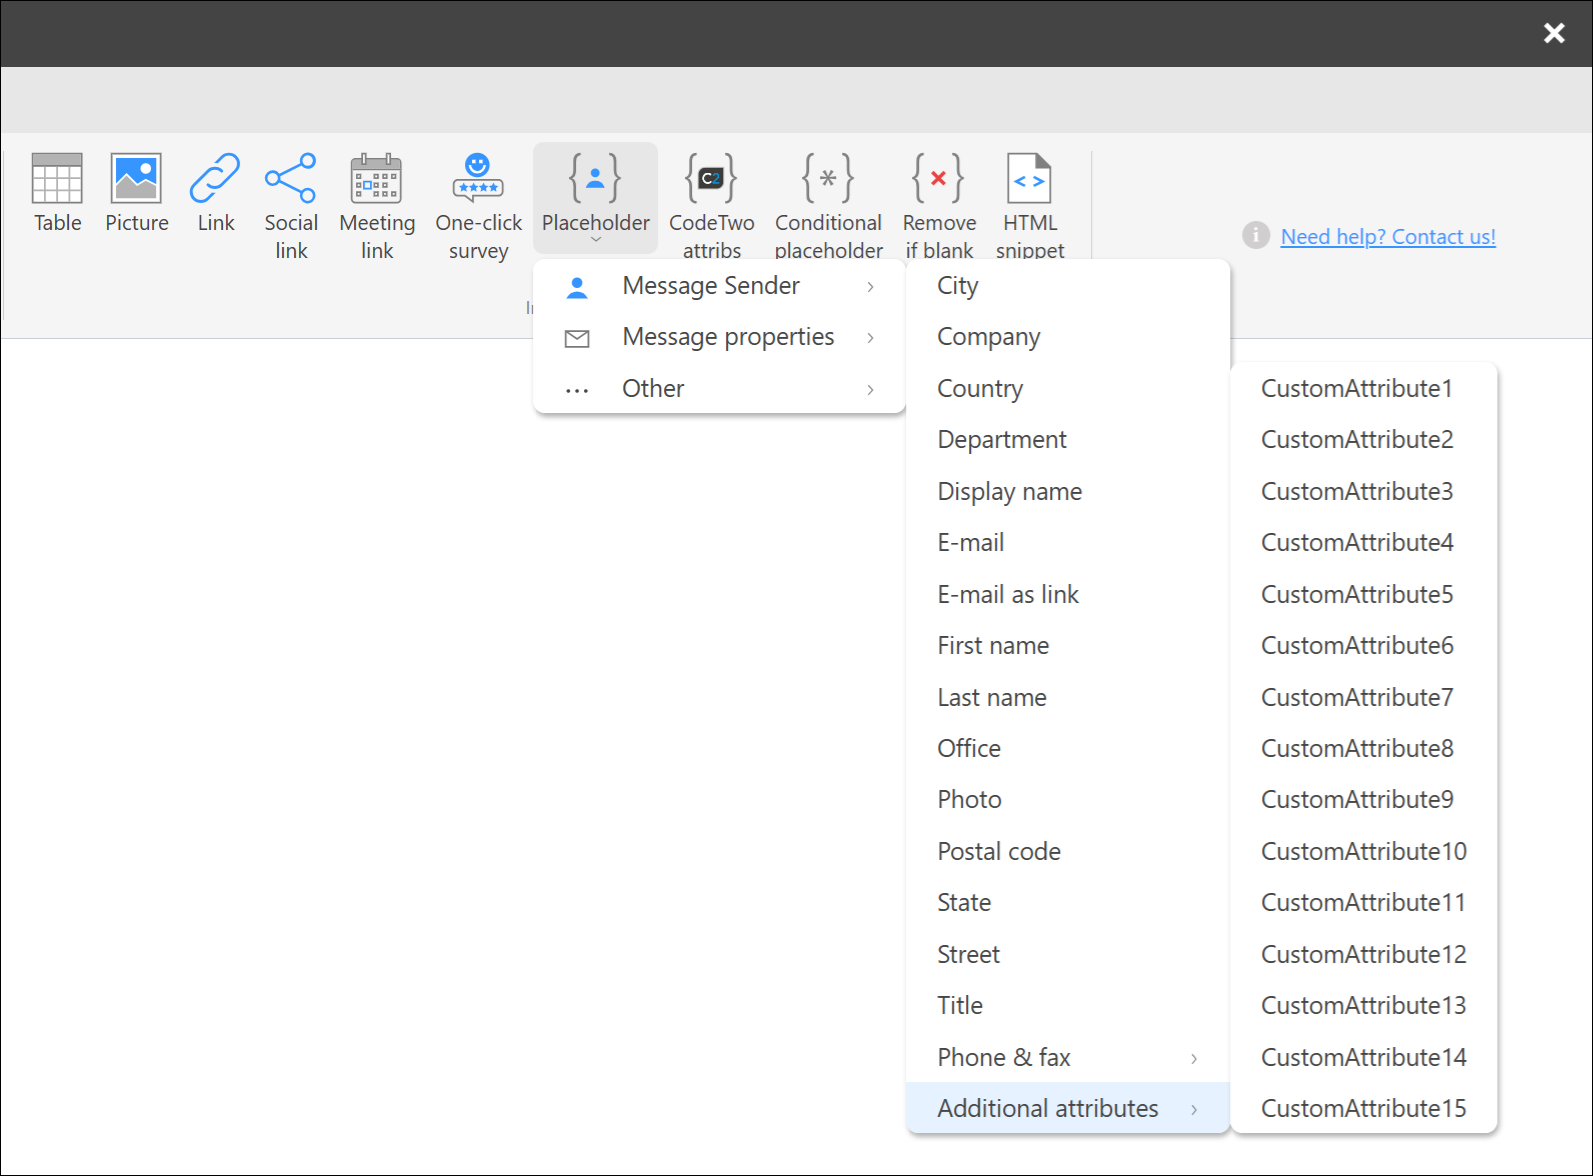Select CustomAttribute6

point(1363,646)
